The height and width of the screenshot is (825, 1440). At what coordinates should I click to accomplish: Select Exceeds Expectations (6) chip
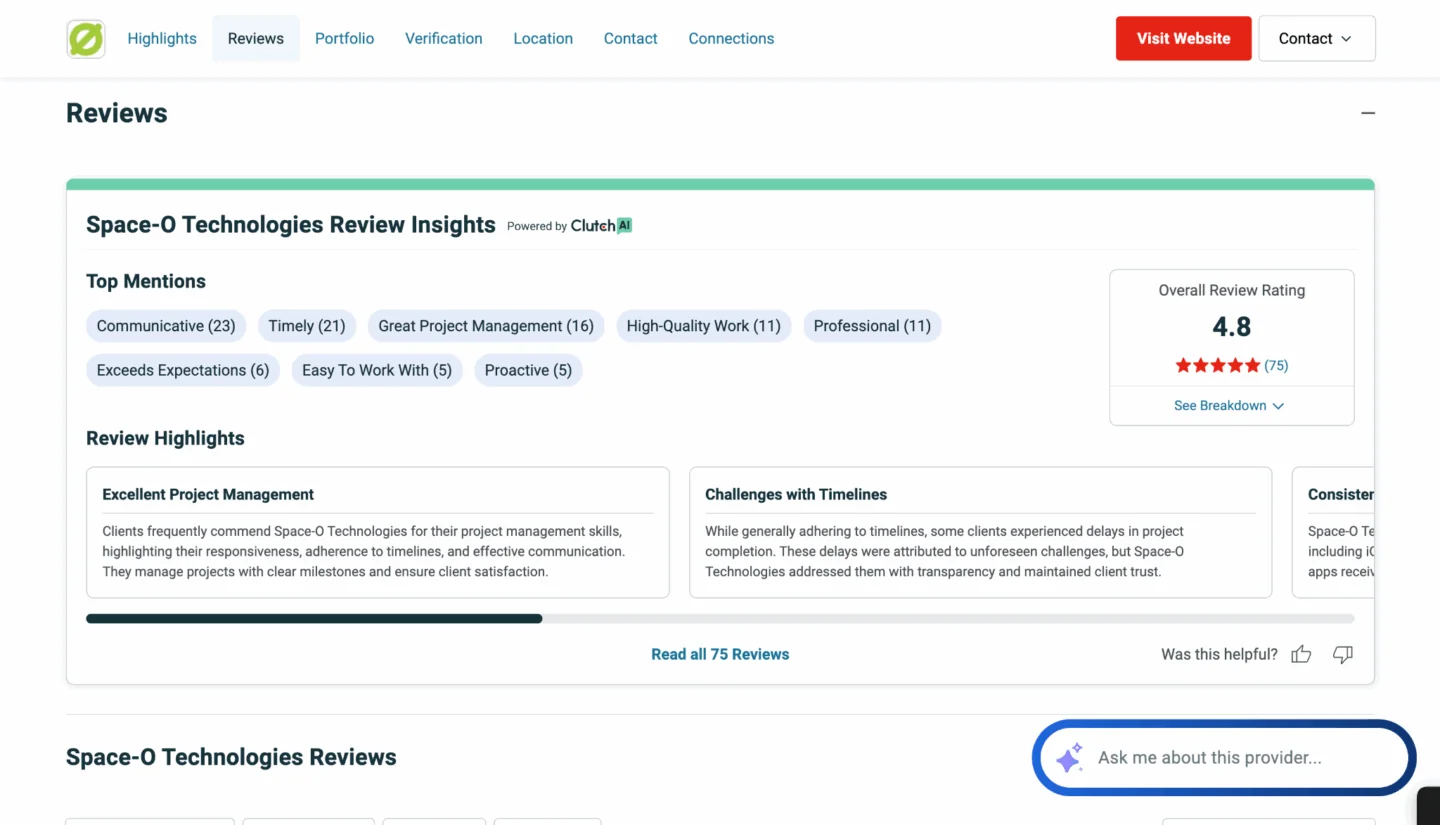click(183, 370)
